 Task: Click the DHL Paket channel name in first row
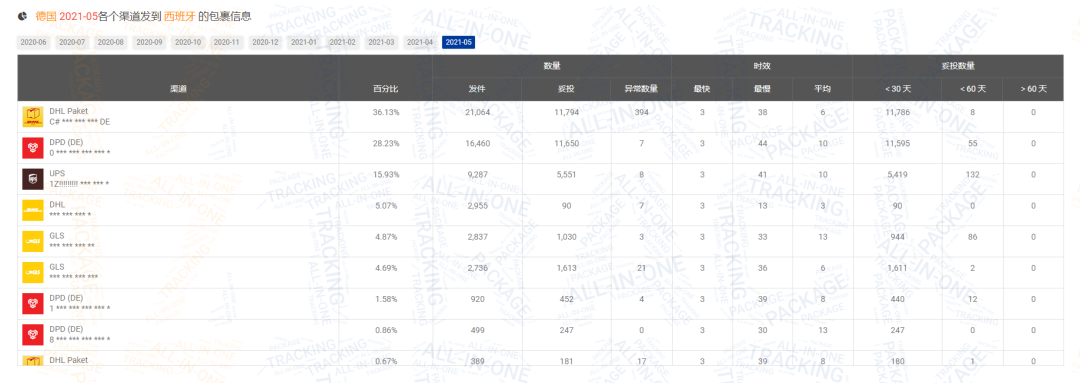68,111
